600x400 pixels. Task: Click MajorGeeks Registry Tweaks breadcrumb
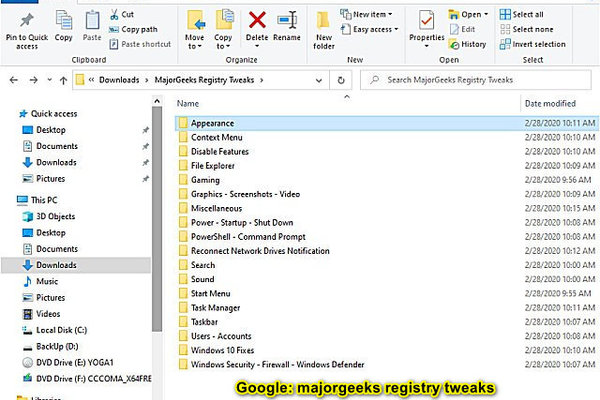tap(204, 80)
